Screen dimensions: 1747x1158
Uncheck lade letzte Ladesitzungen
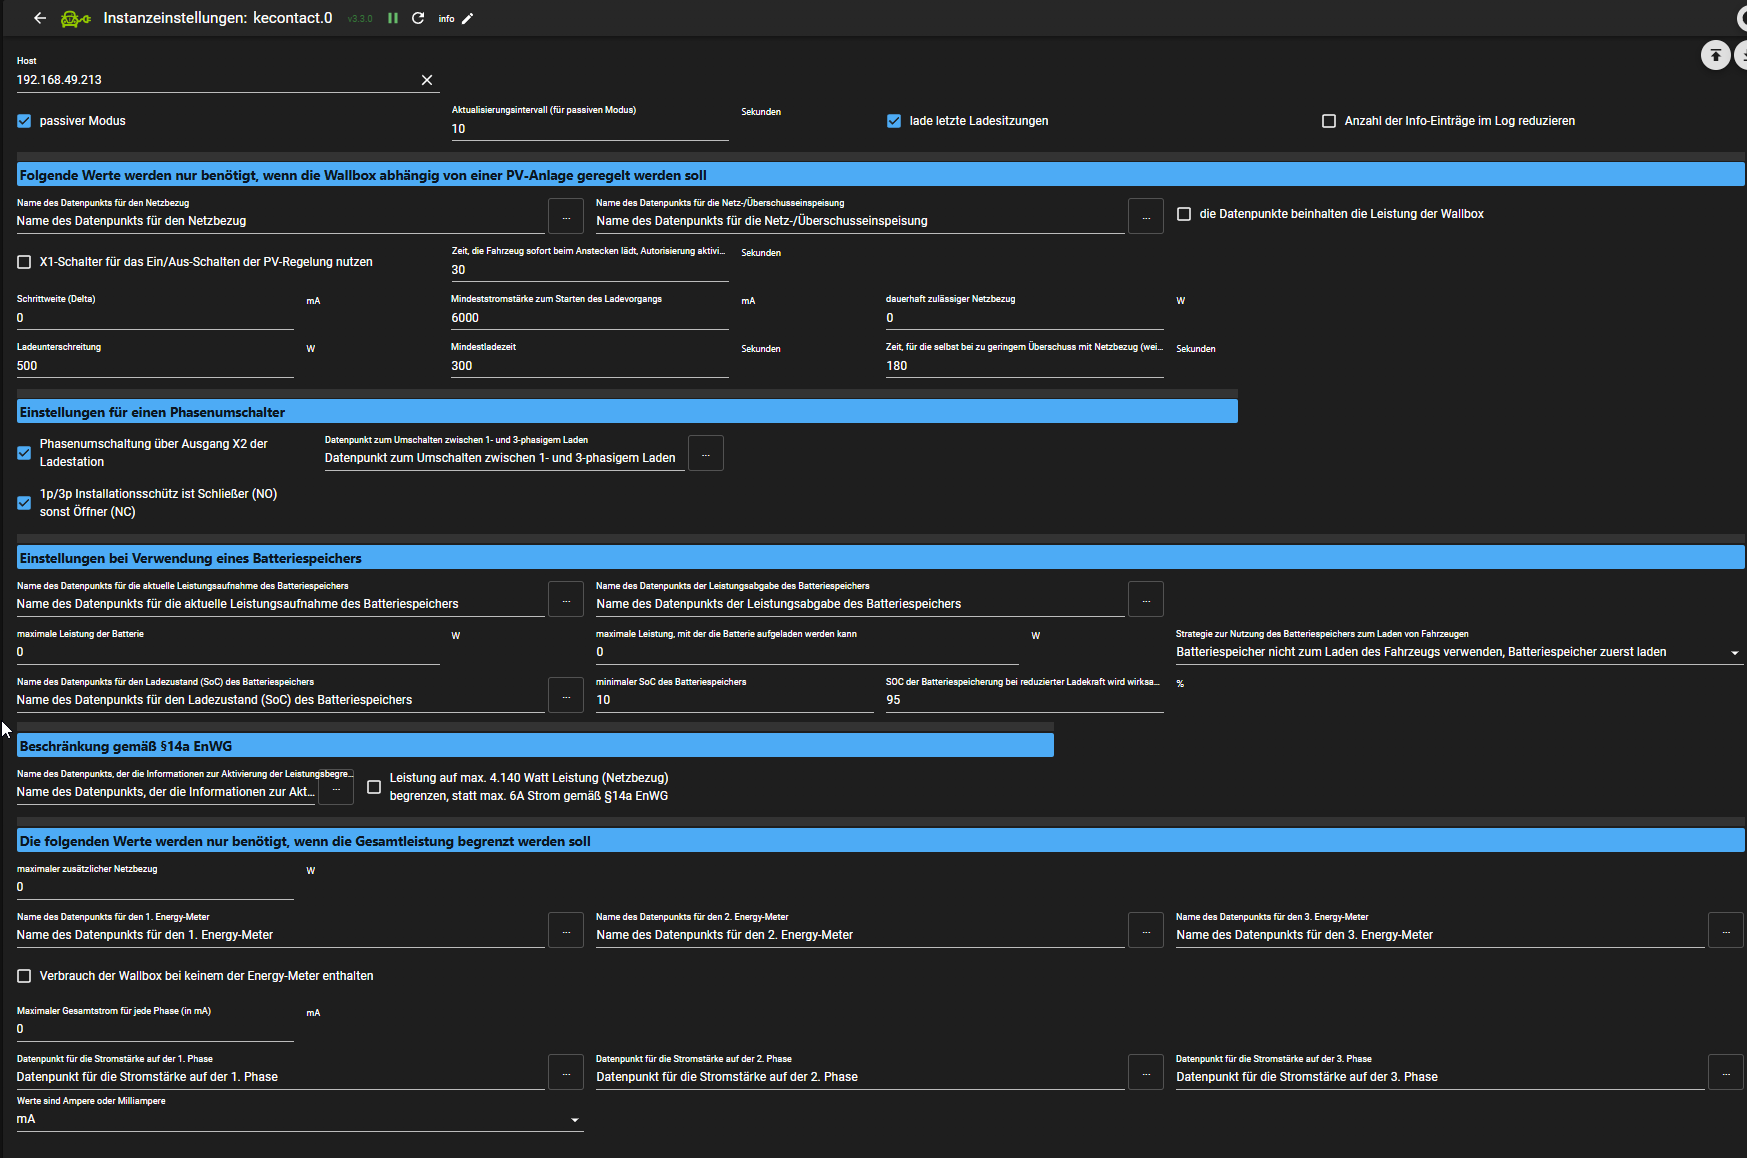tap(894, 121)
